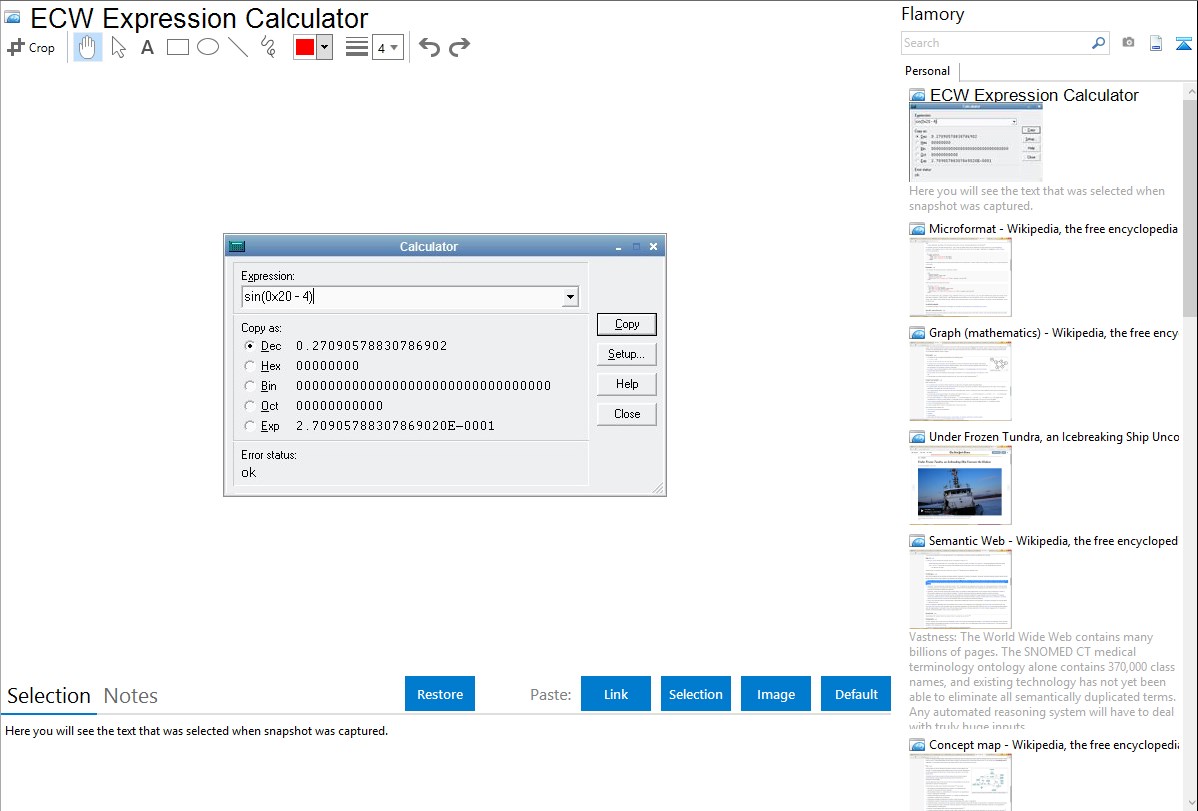Open the Notes tab
The height and width of the screenshot is (811, 1198).
(131, 696)
